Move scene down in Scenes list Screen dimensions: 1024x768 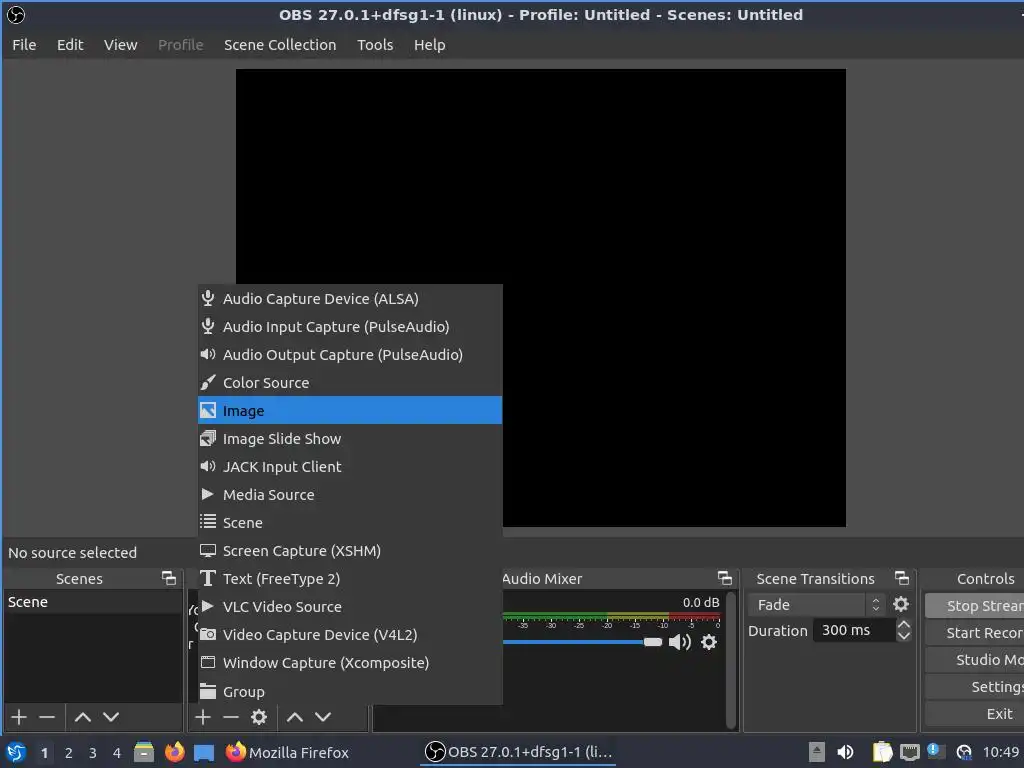click(111, 717)
